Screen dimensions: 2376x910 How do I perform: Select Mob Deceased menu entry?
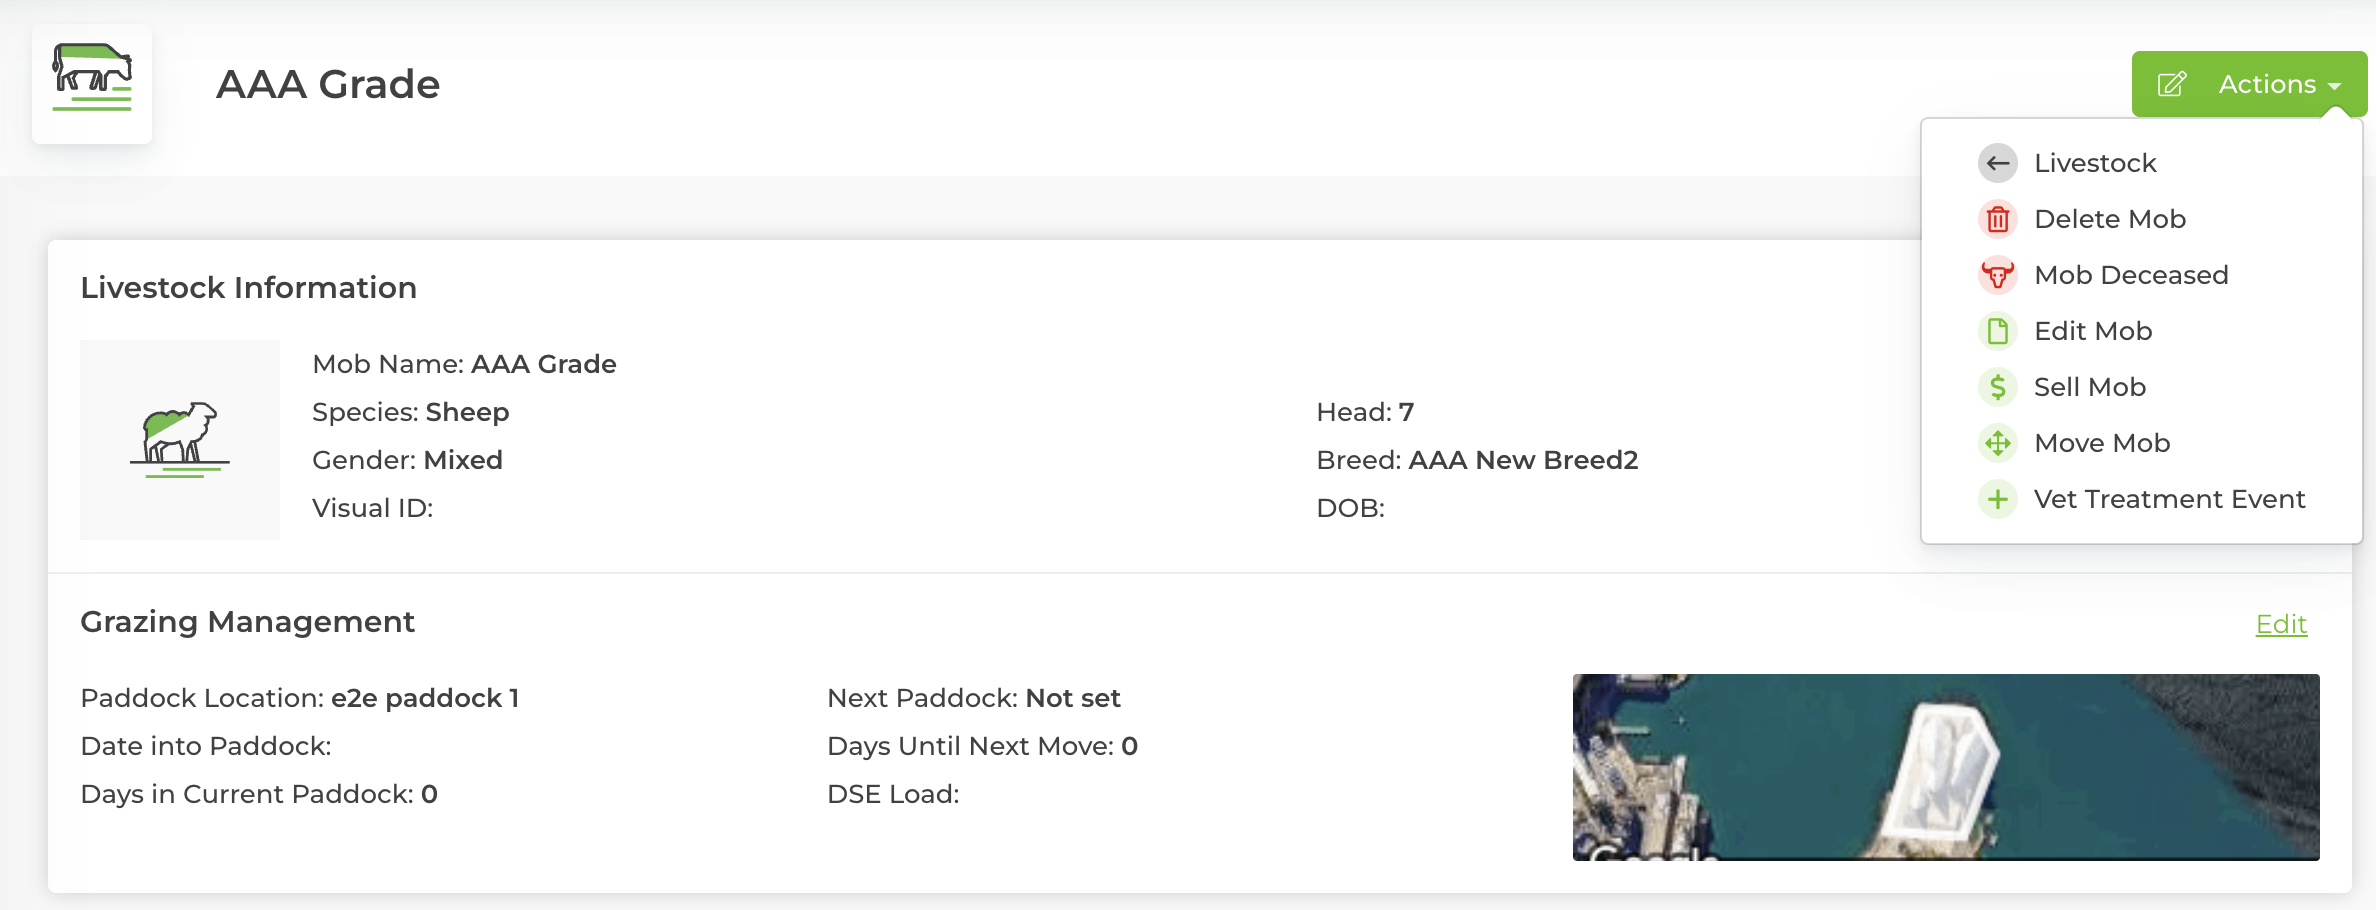(x=2131, y=275)
